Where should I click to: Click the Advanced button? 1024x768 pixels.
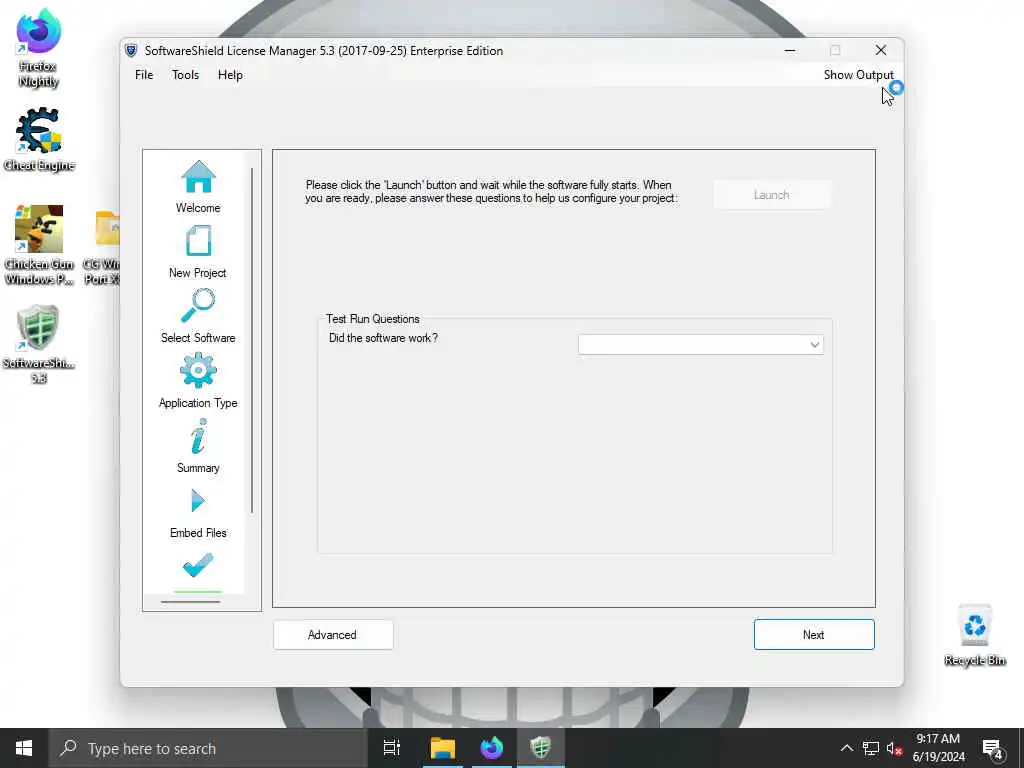333,635
